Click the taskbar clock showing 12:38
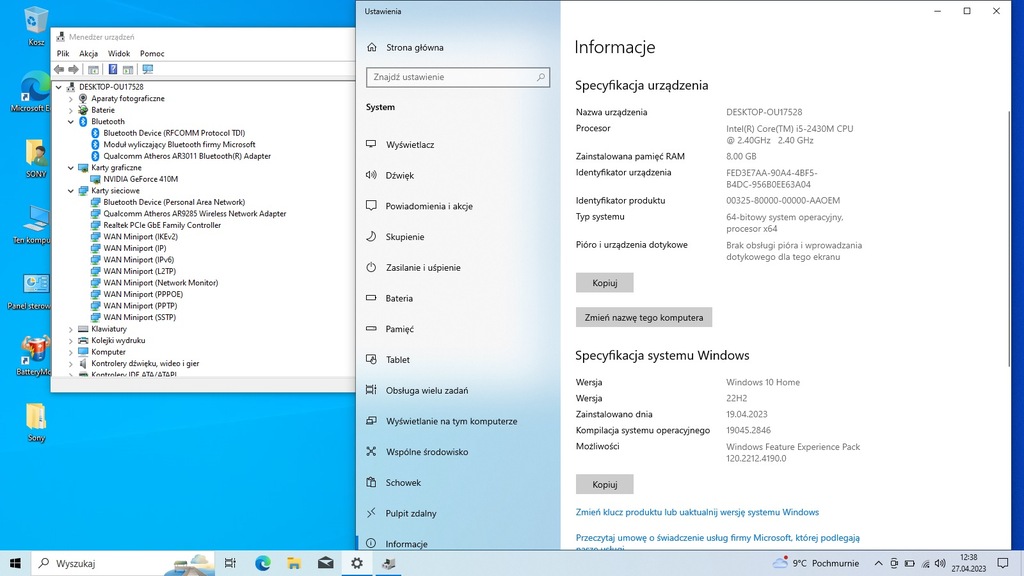This screenshot has width=1024, height=576. click(x=968, y=563)
